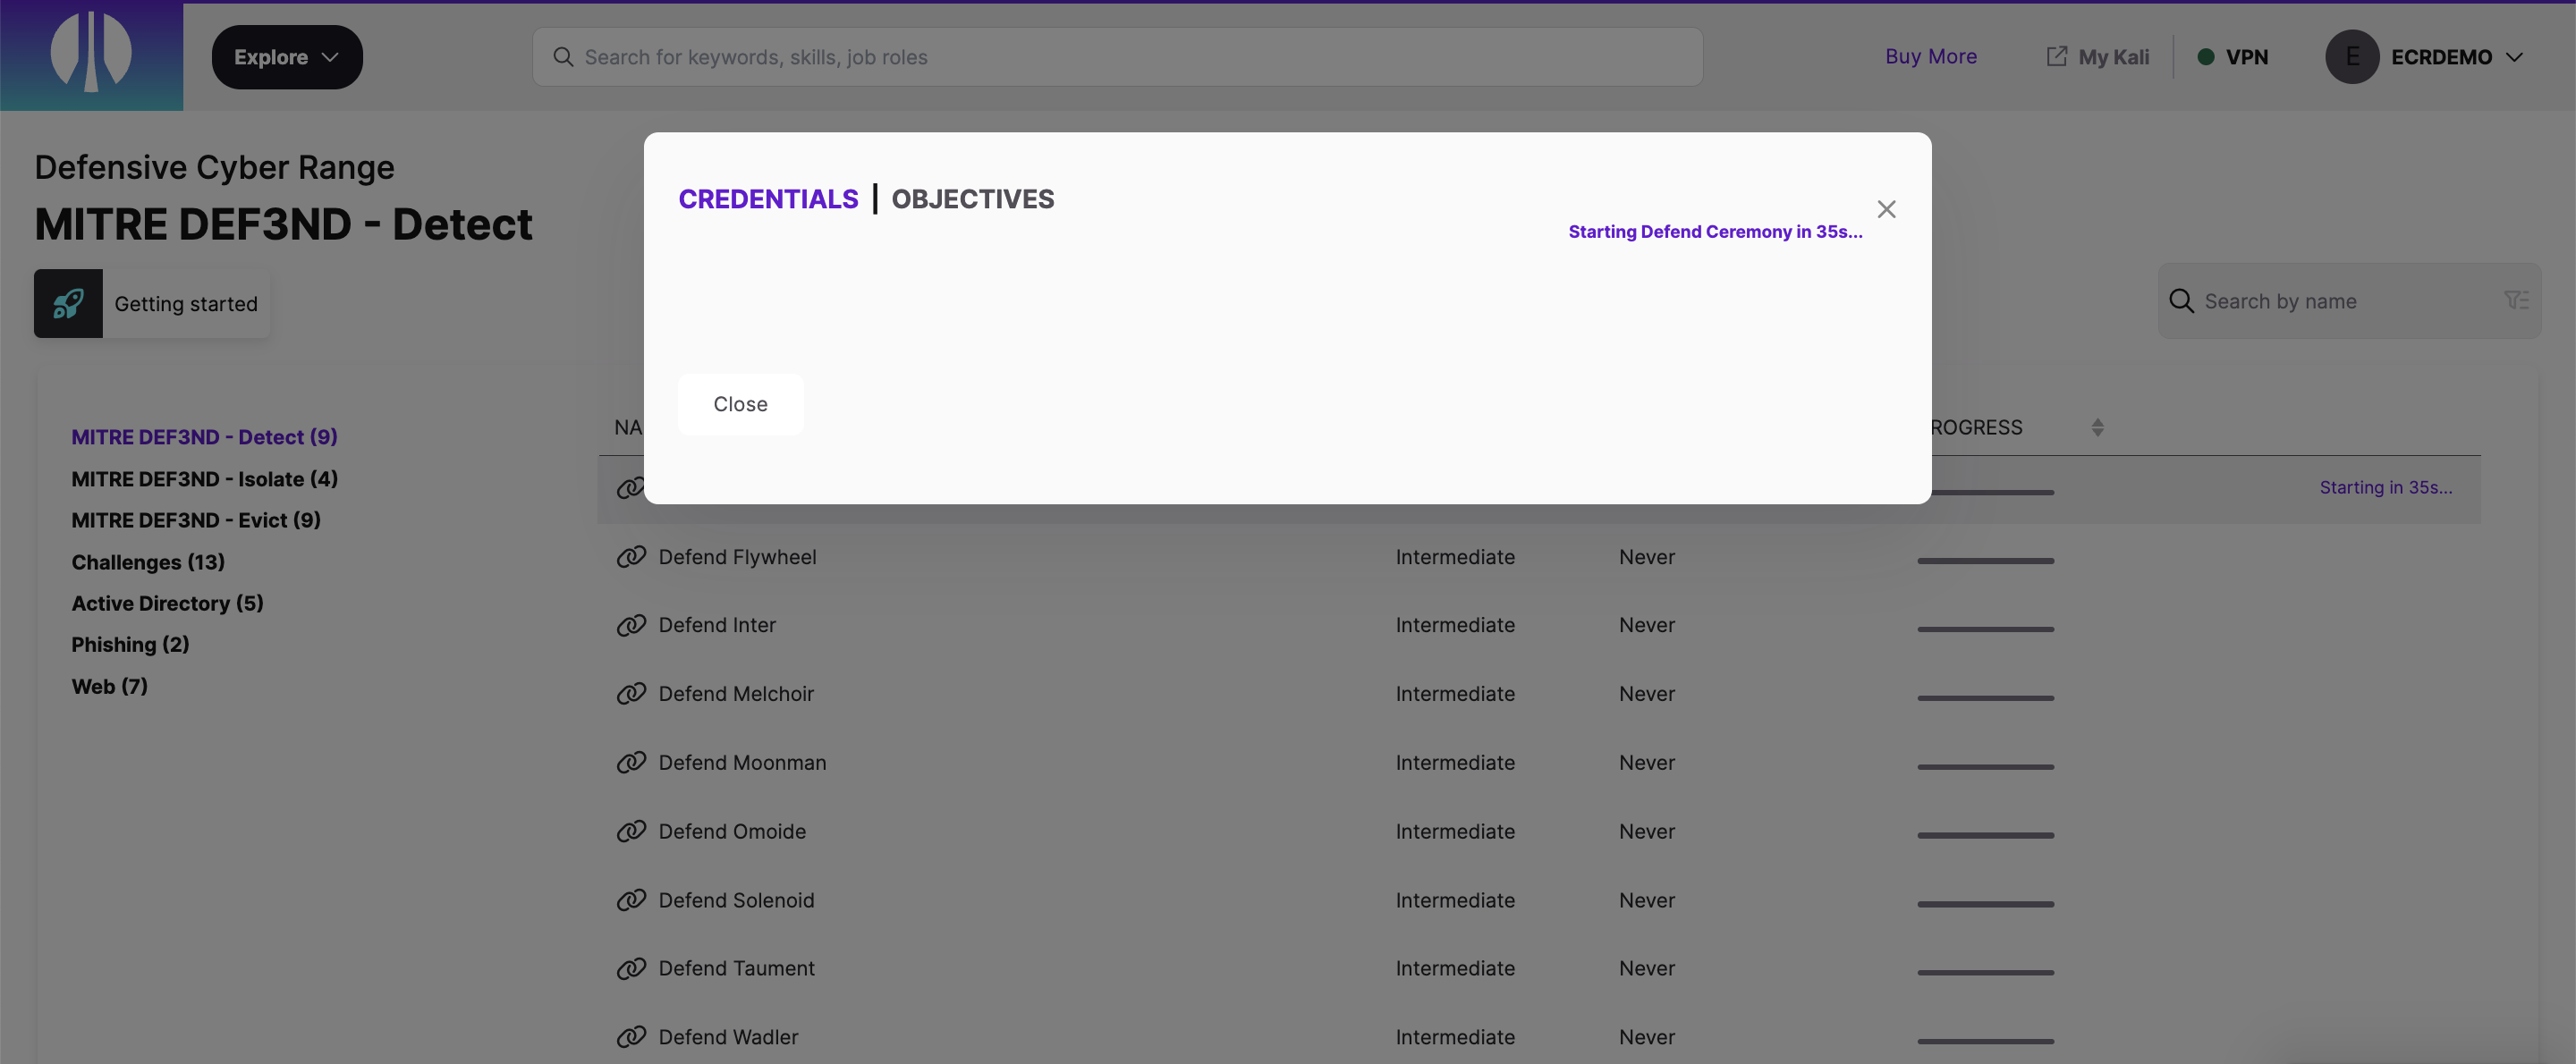Select the CREDENTIALS tab

coord(768,199)
